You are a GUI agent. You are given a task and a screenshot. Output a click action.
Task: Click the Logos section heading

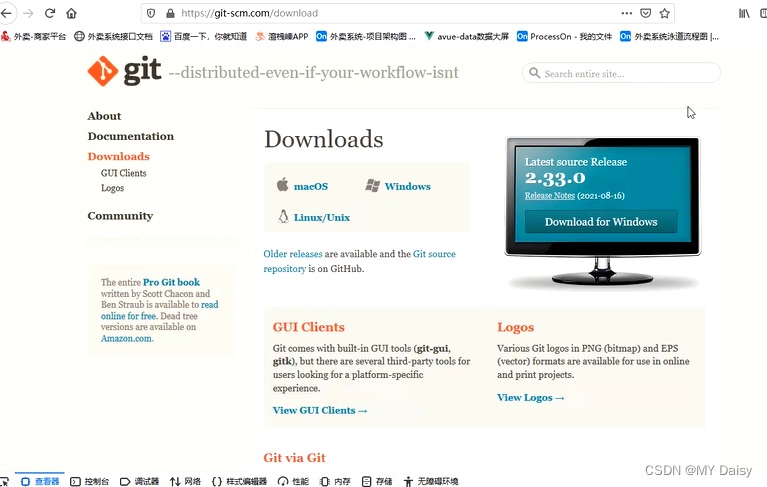point(516,327)
